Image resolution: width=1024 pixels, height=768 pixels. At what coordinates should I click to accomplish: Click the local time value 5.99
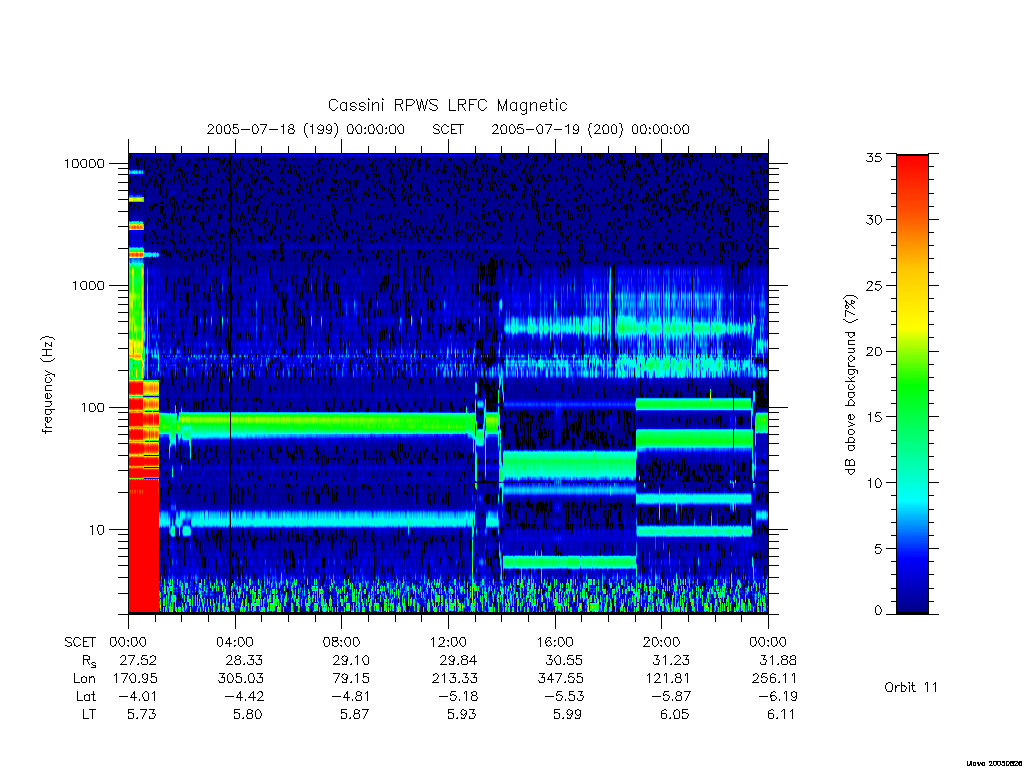(x=567, y=714)
